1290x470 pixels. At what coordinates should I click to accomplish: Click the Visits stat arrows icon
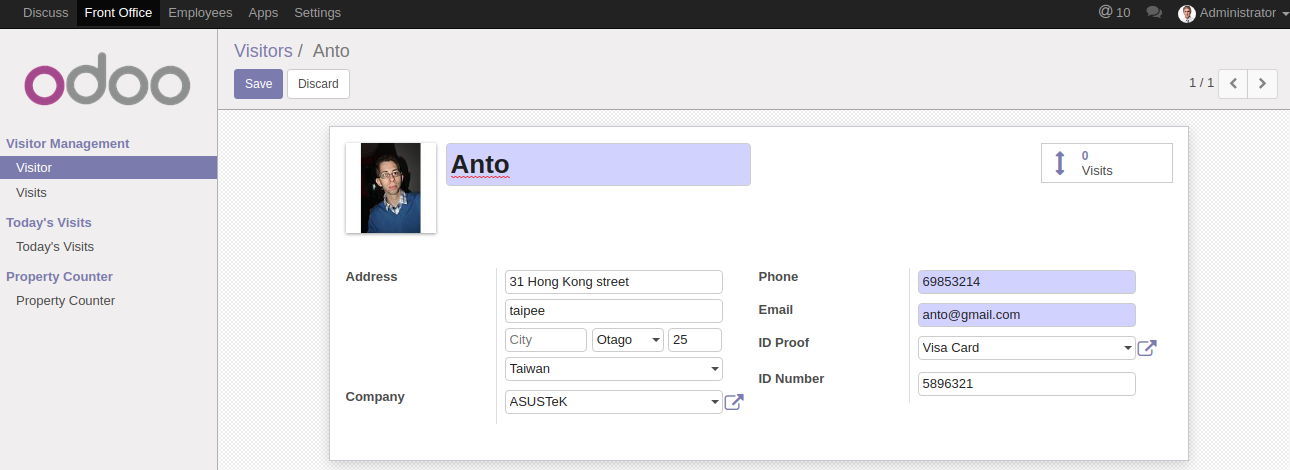[x=1060, y=163]
